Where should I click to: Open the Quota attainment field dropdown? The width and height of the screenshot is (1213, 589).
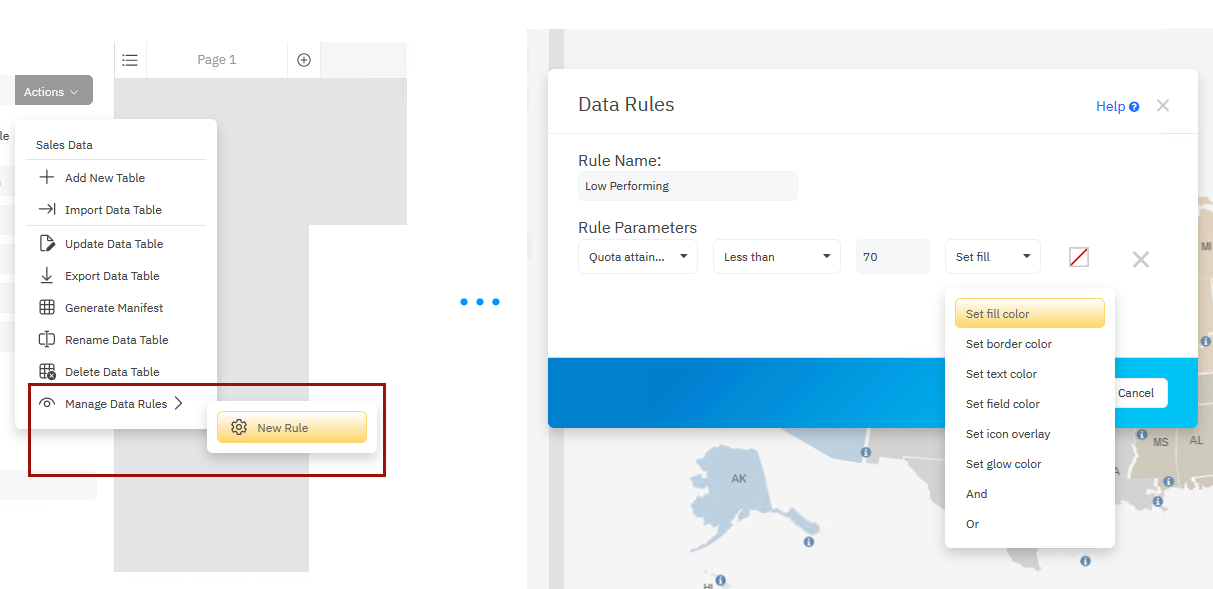637,256
